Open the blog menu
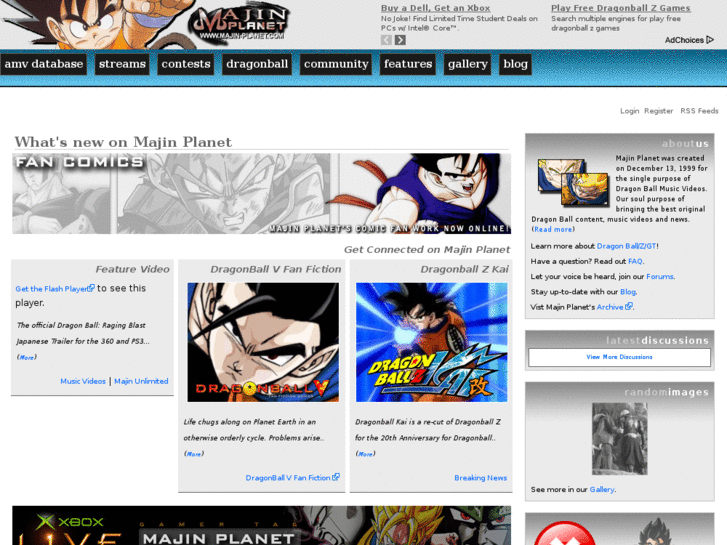This screenshot has width=727, height=545. [516, 64]
